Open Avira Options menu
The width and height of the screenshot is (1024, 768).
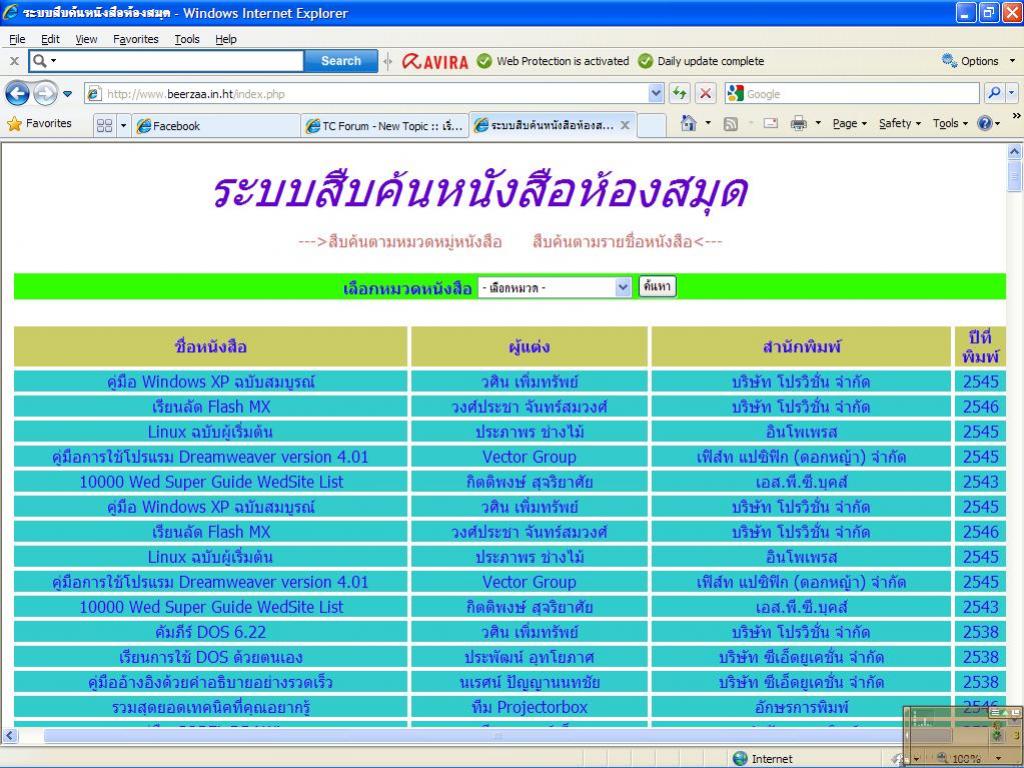coord(978,61)
